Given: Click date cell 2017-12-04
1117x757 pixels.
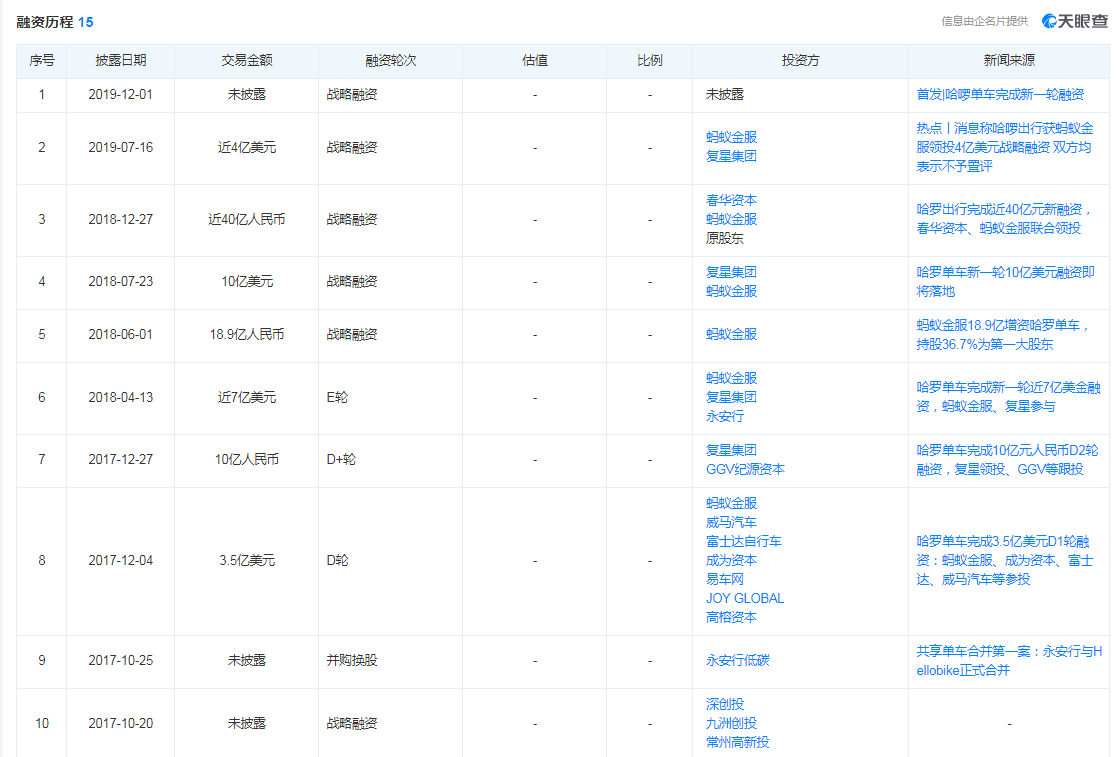Looking at the screenshot, I should tap(120, 560).
